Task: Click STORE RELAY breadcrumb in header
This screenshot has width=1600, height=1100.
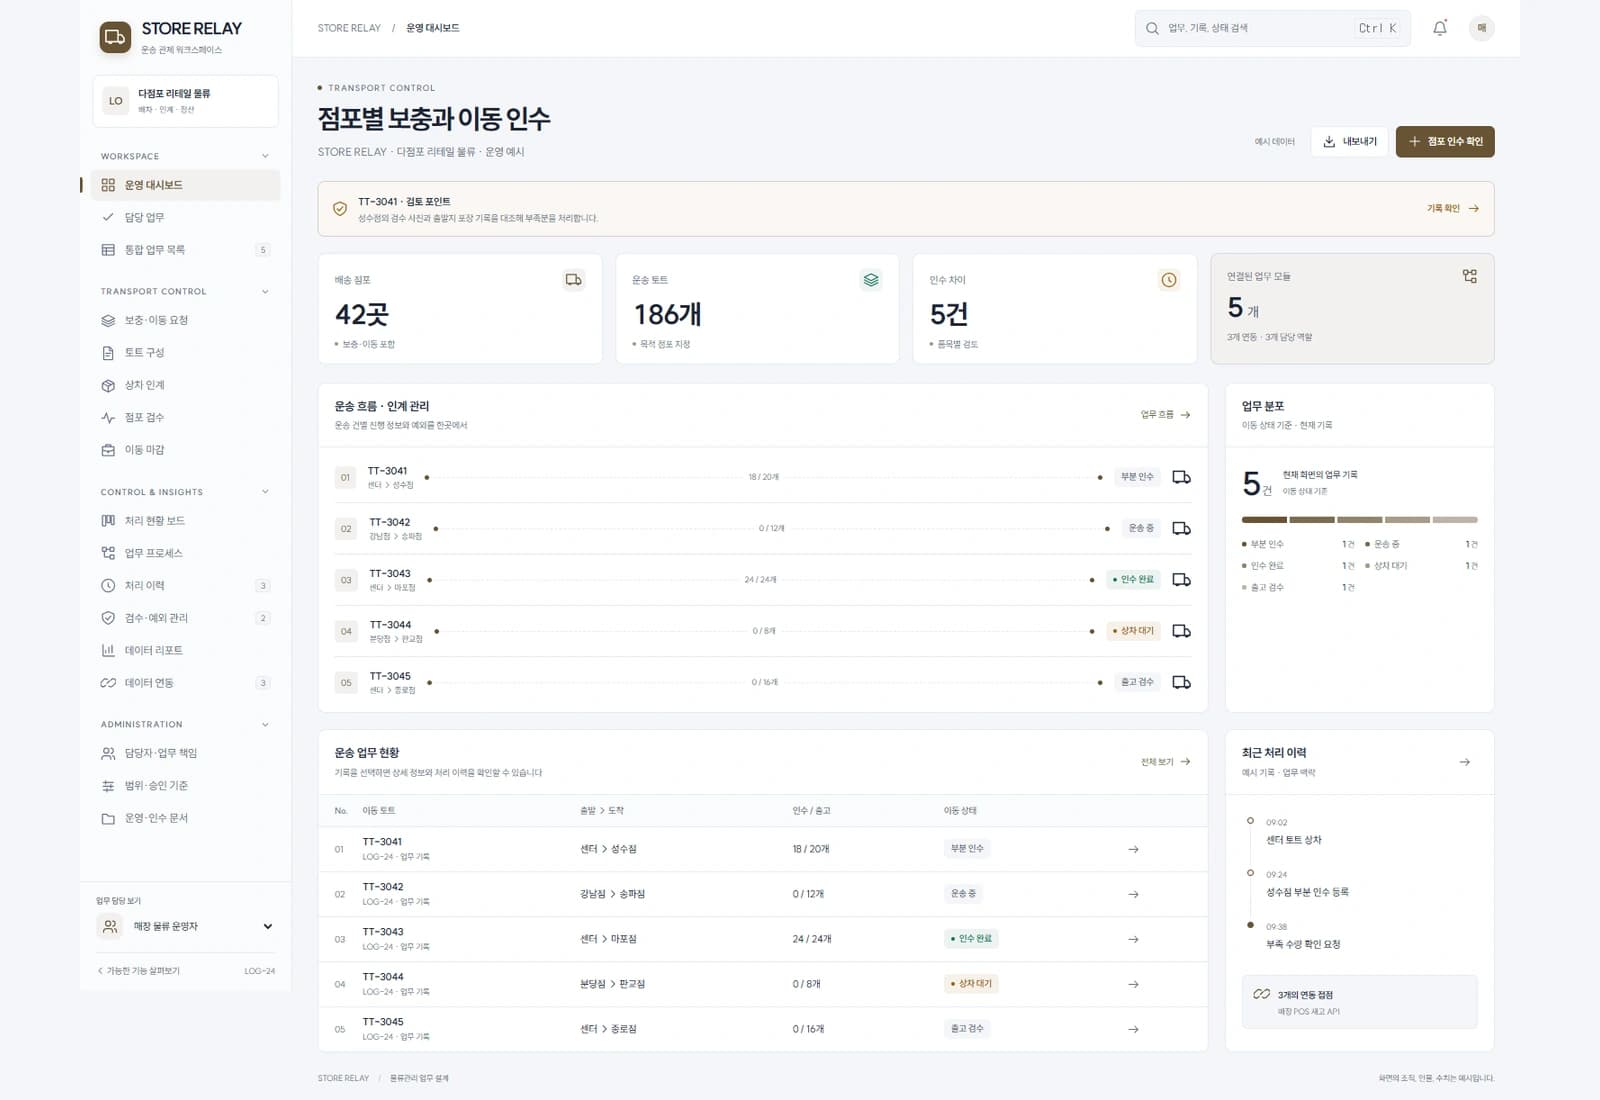Action: (x=349, y=28)
